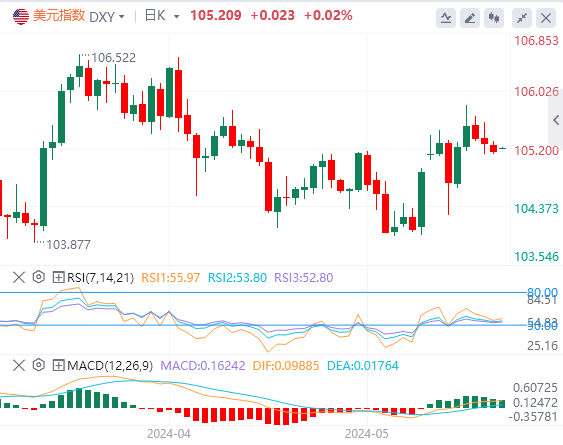
Task: Collapse the chart with shrink arrows icon
Action: tap(522, 18)
